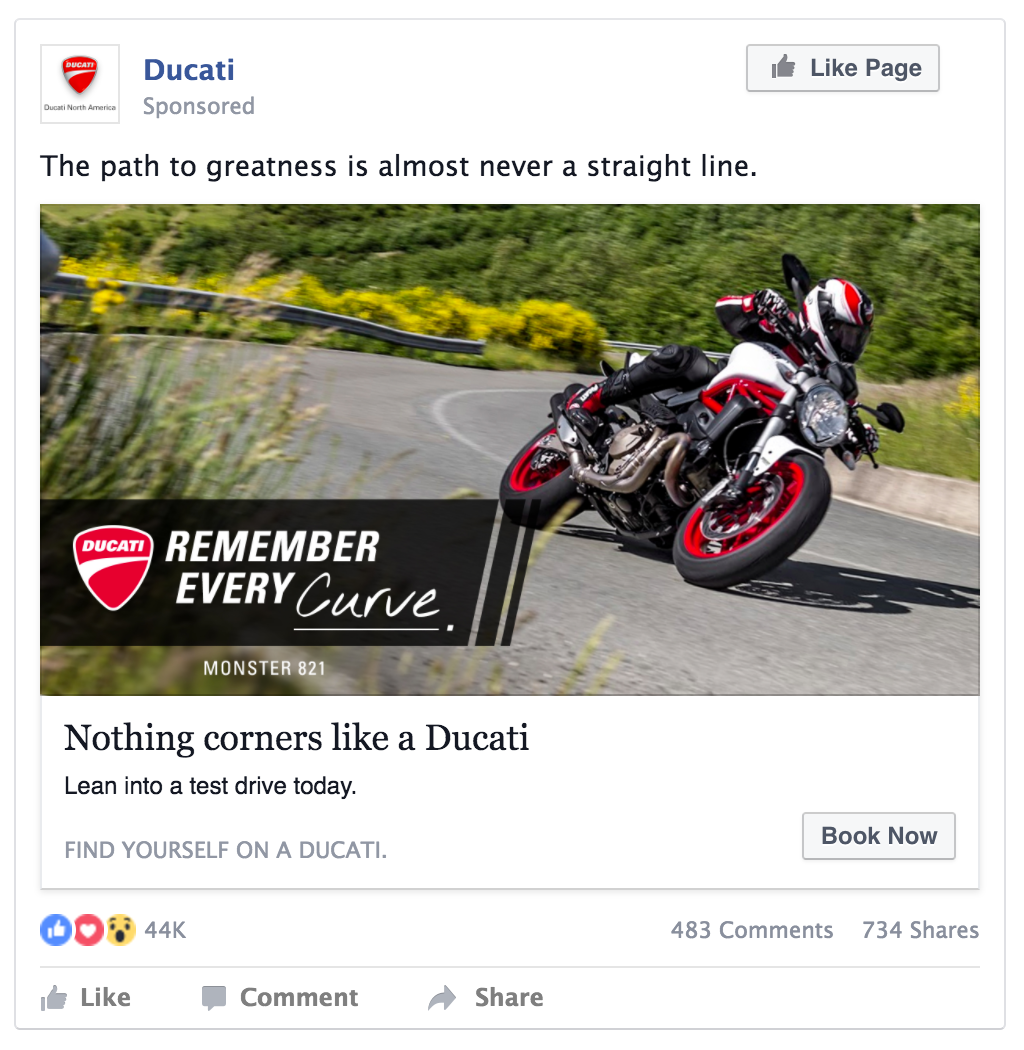Image resolution: width=1024 pixels, height=1050 pixels.
Task: Like the post with the thumbs-up
Action: [x=86, y=997]
